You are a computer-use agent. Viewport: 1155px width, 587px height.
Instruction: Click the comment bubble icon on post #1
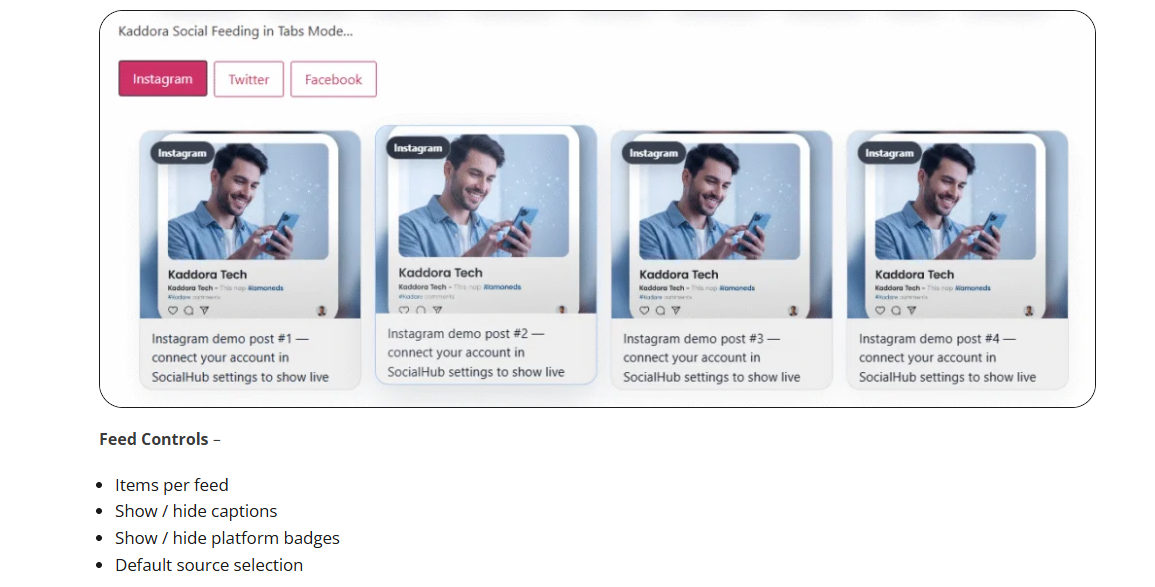(x=188, y=311)
